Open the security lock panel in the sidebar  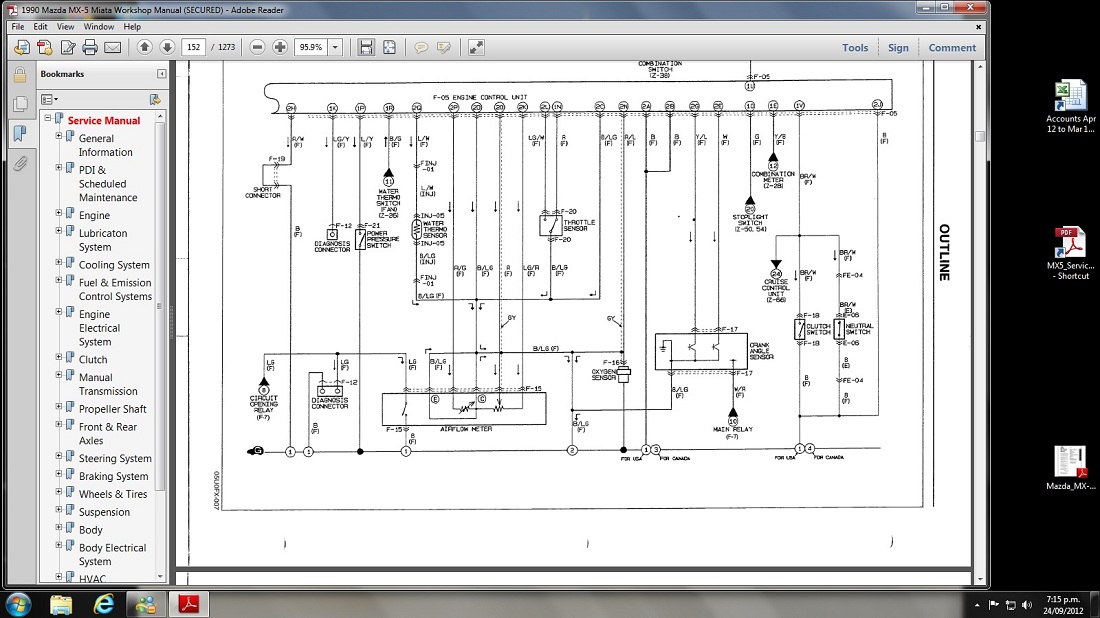20,74
